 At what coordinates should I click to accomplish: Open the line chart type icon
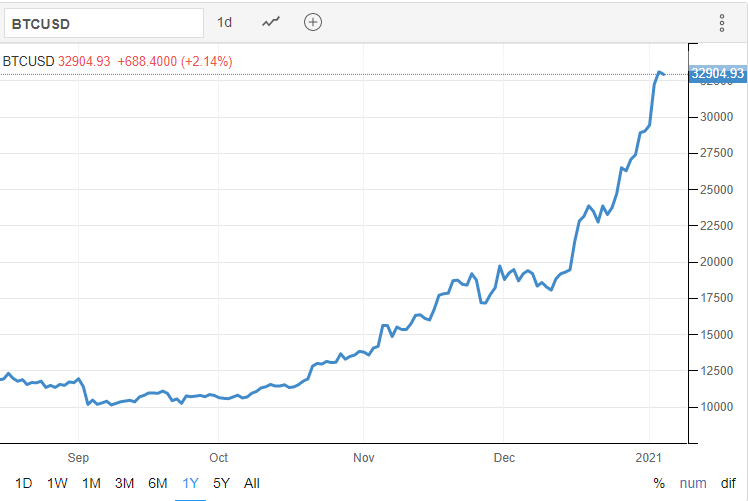[271, 22]
